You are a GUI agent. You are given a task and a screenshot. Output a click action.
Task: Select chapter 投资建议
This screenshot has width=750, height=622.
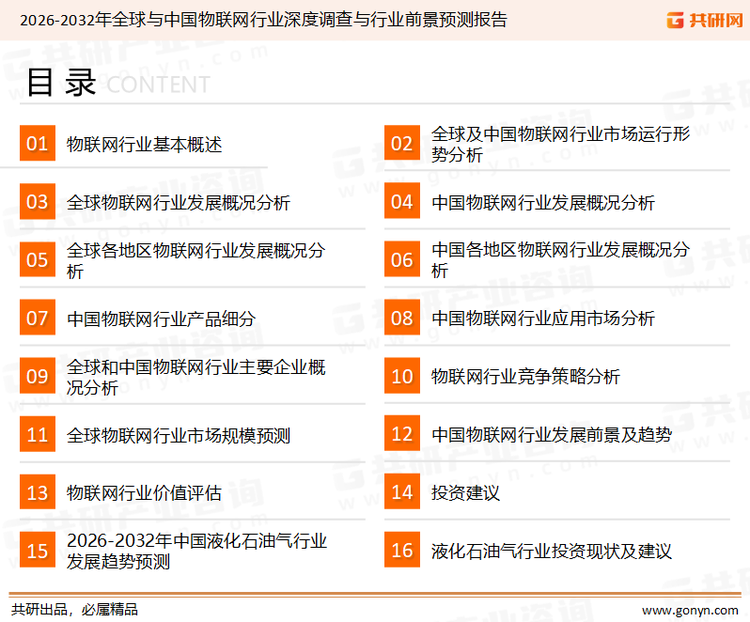pos(465,493)
